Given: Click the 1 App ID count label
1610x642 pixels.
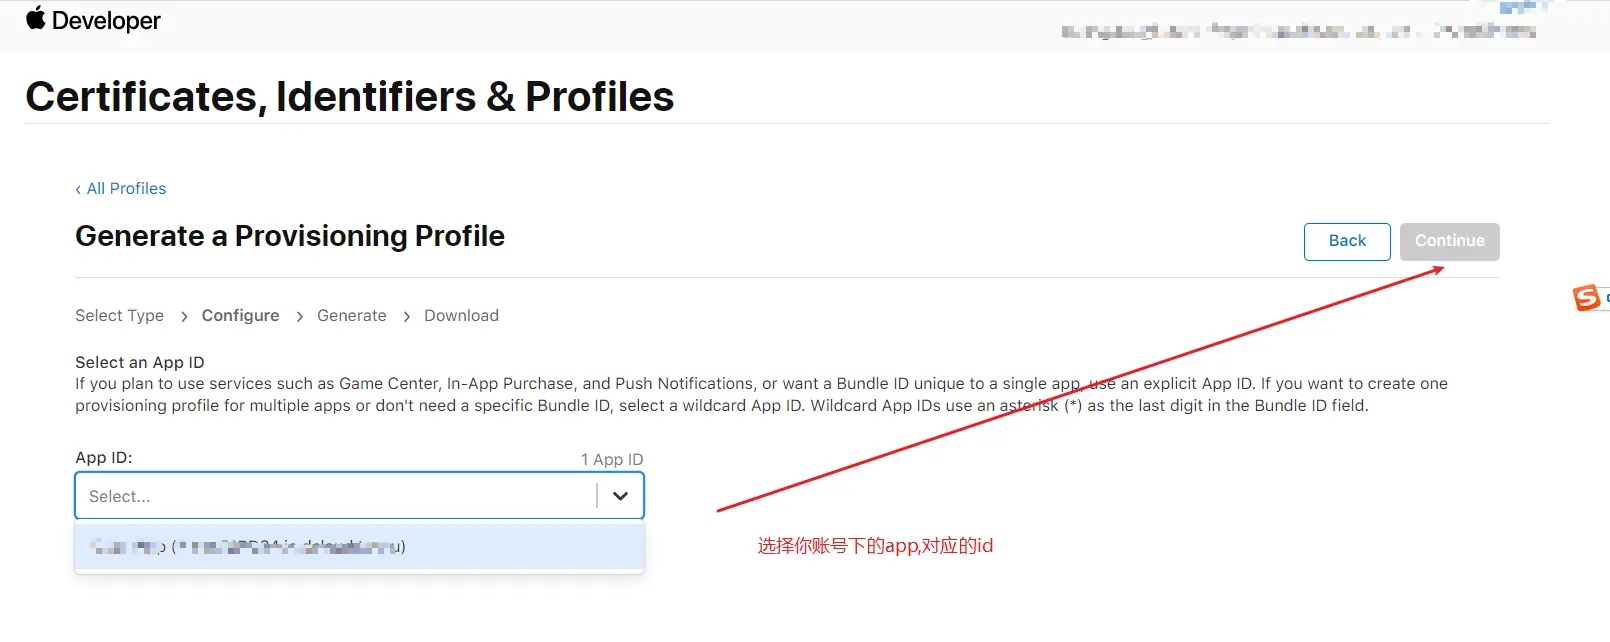Looking at the screenshot, I should pyautogui.click(x=612, y=459).
